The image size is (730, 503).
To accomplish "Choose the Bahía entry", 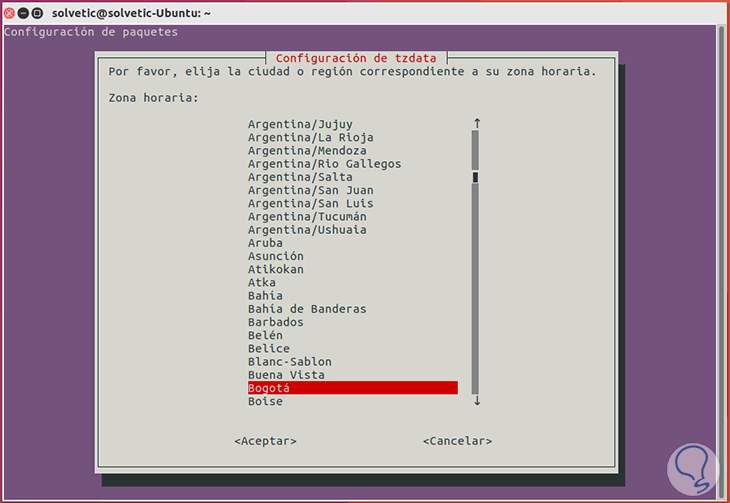I will (x=265, y=296).
